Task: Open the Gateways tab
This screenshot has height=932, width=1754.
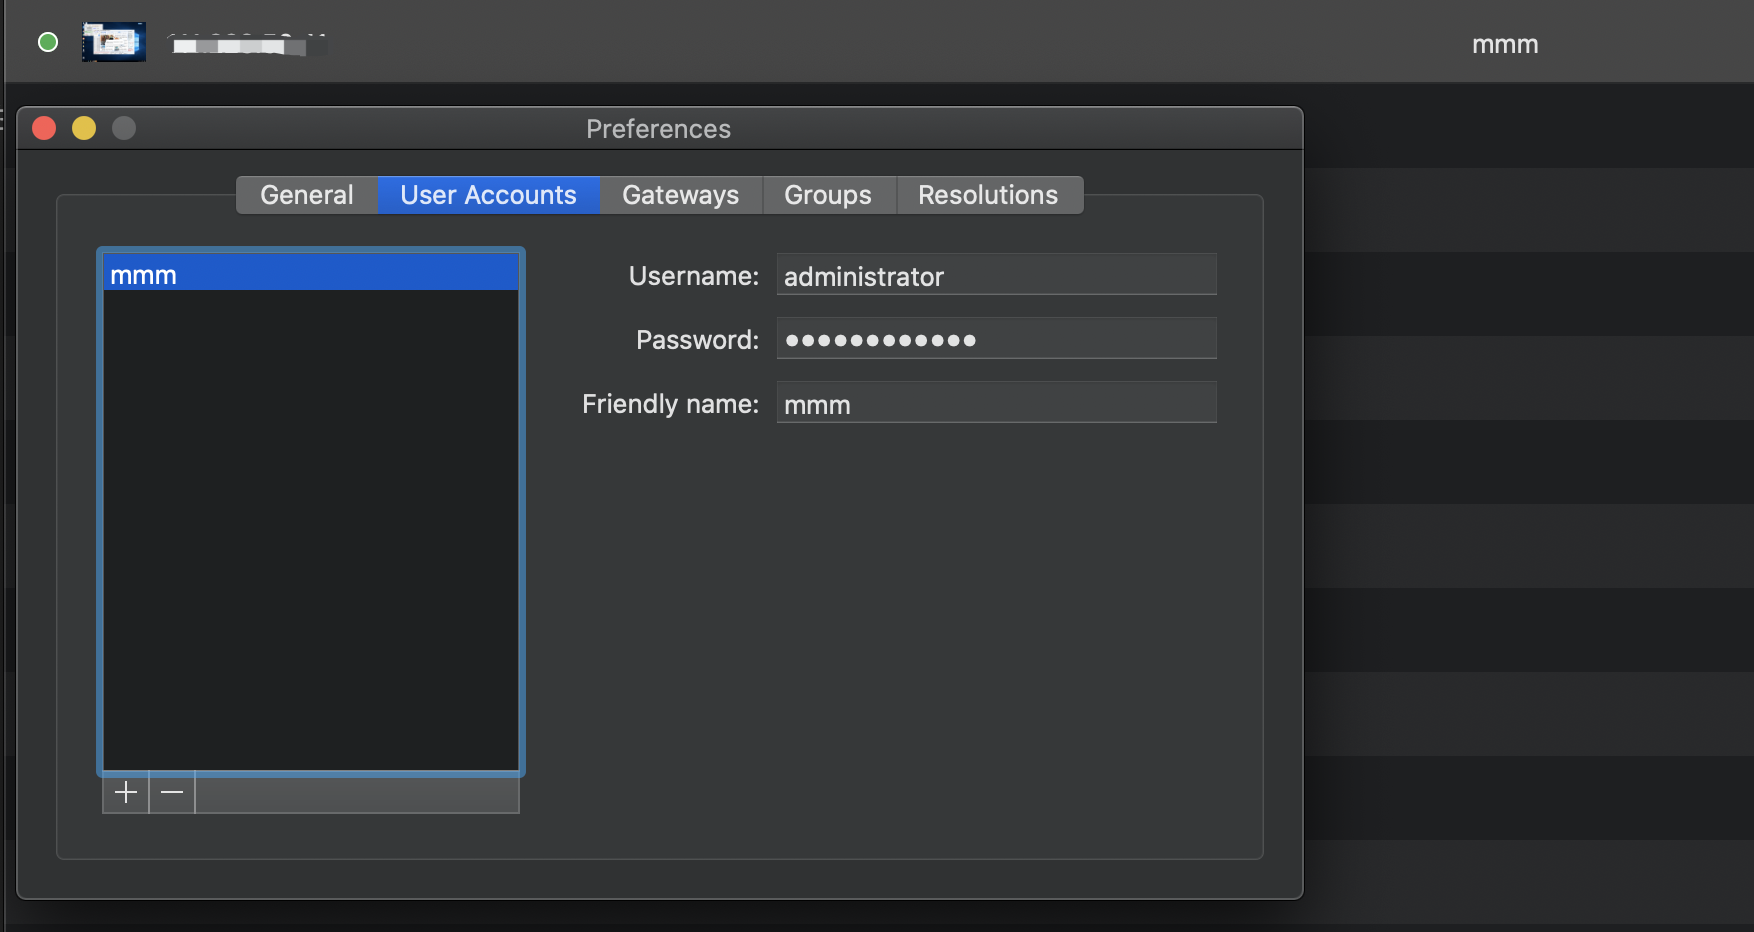Action: 680,195
